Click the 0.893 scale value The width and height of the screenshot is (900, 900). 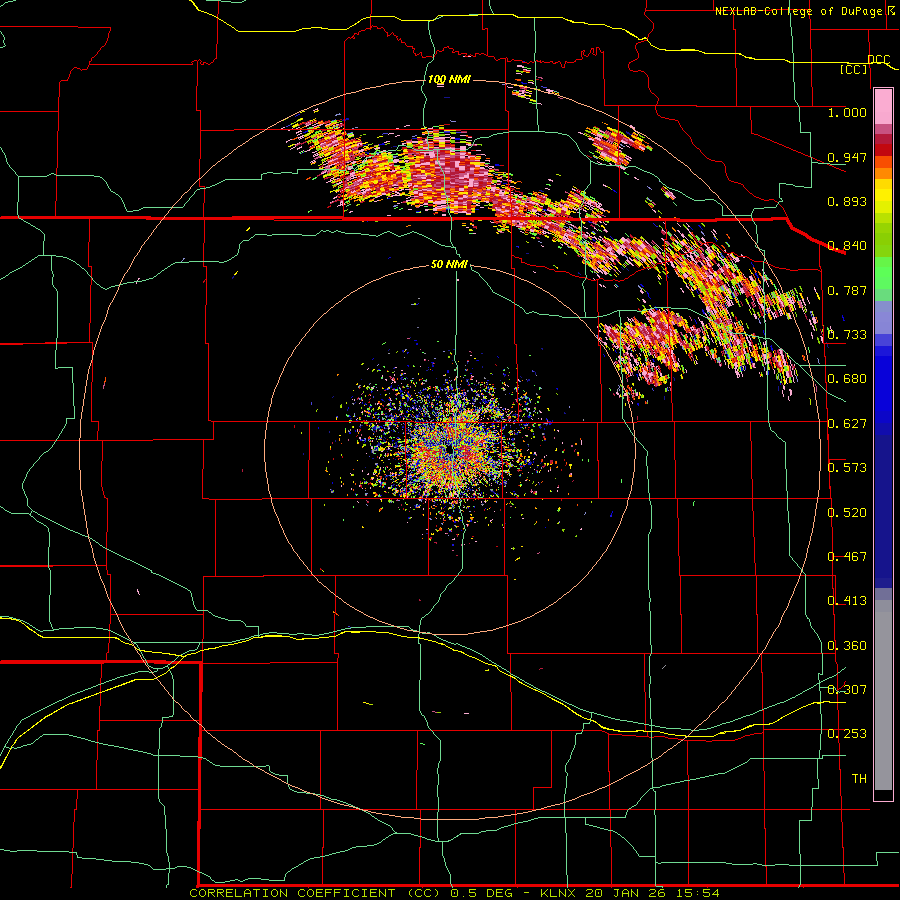[x=847, y=201]
